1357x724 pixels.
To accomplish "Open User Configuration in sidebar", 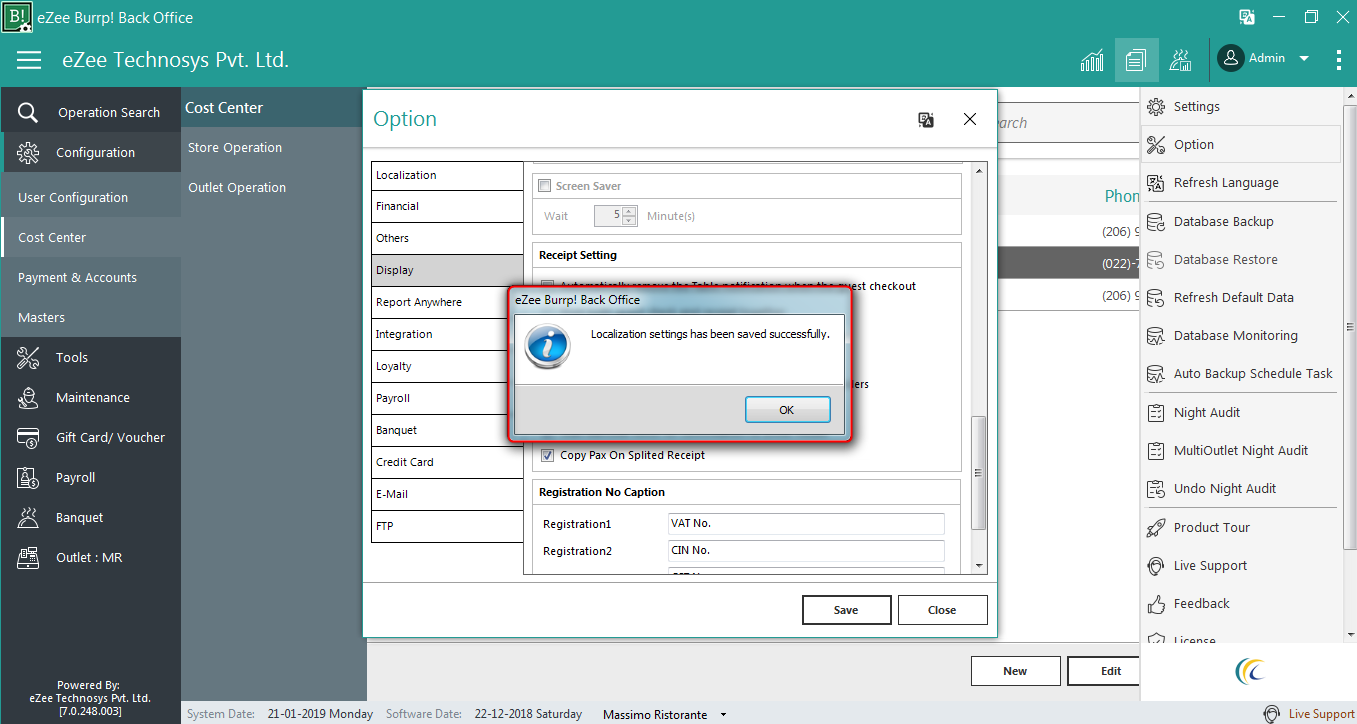I will pyautogui.click(x=91, y=197).
